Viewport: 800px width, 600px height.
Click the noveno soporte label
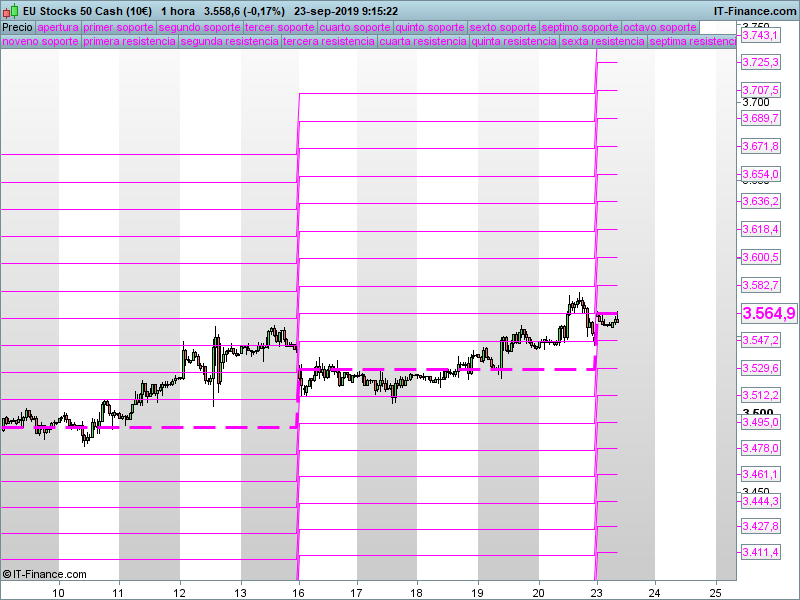tap(41, 42)
